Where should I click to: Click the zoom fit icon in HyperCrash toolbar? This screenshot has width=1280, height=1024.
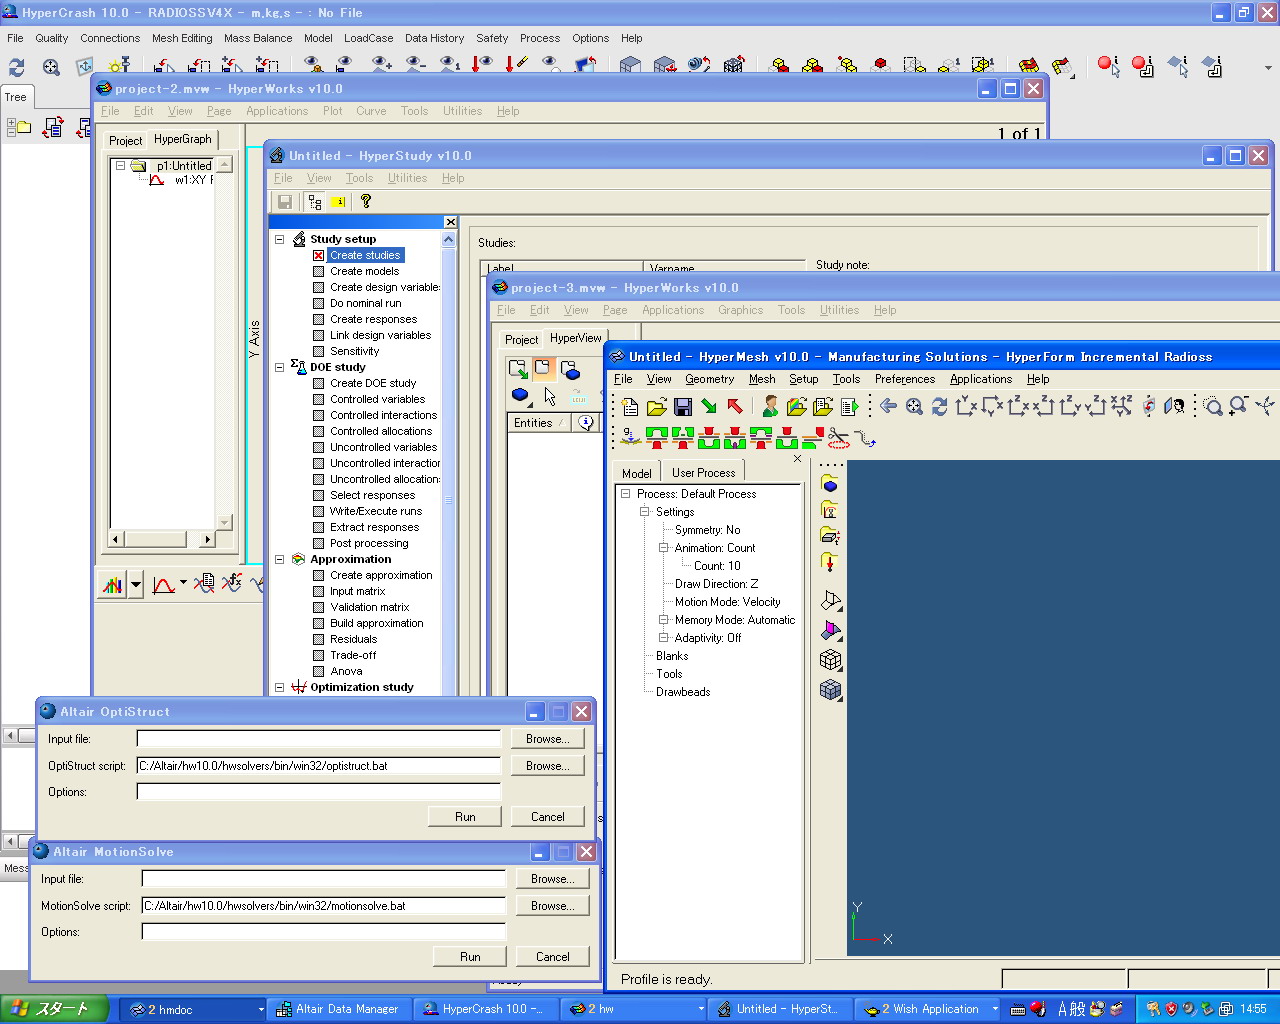tap(51, 67)
